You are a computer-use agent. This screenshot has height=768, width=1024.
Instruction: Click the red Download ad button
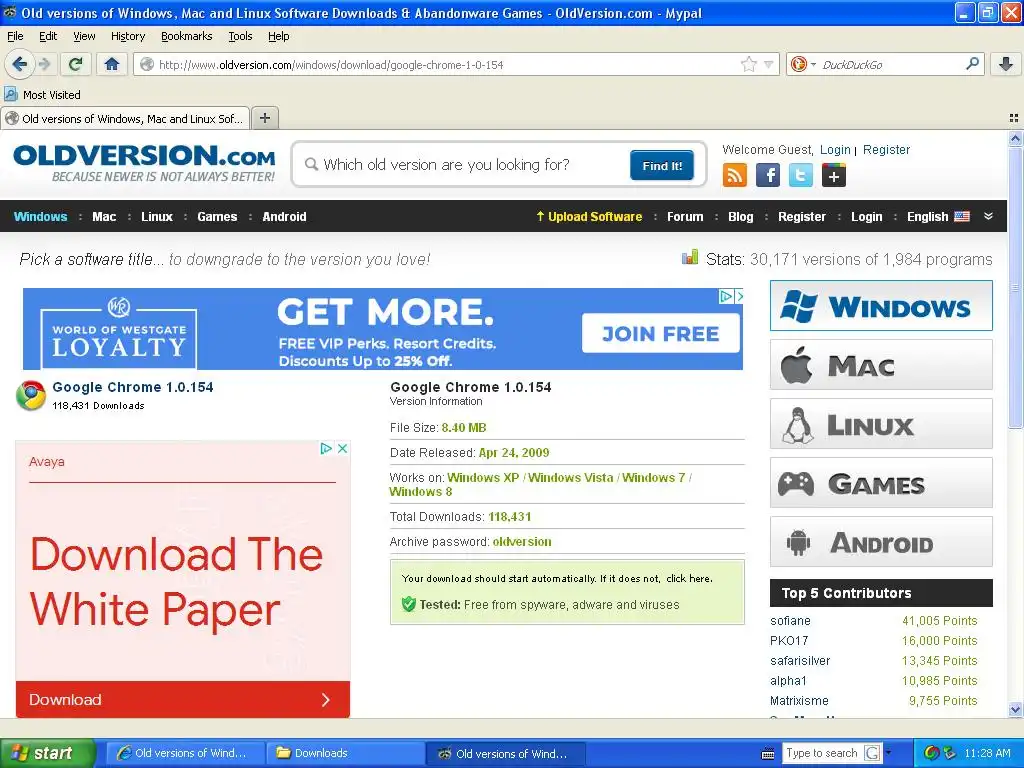tap(183, 699)
